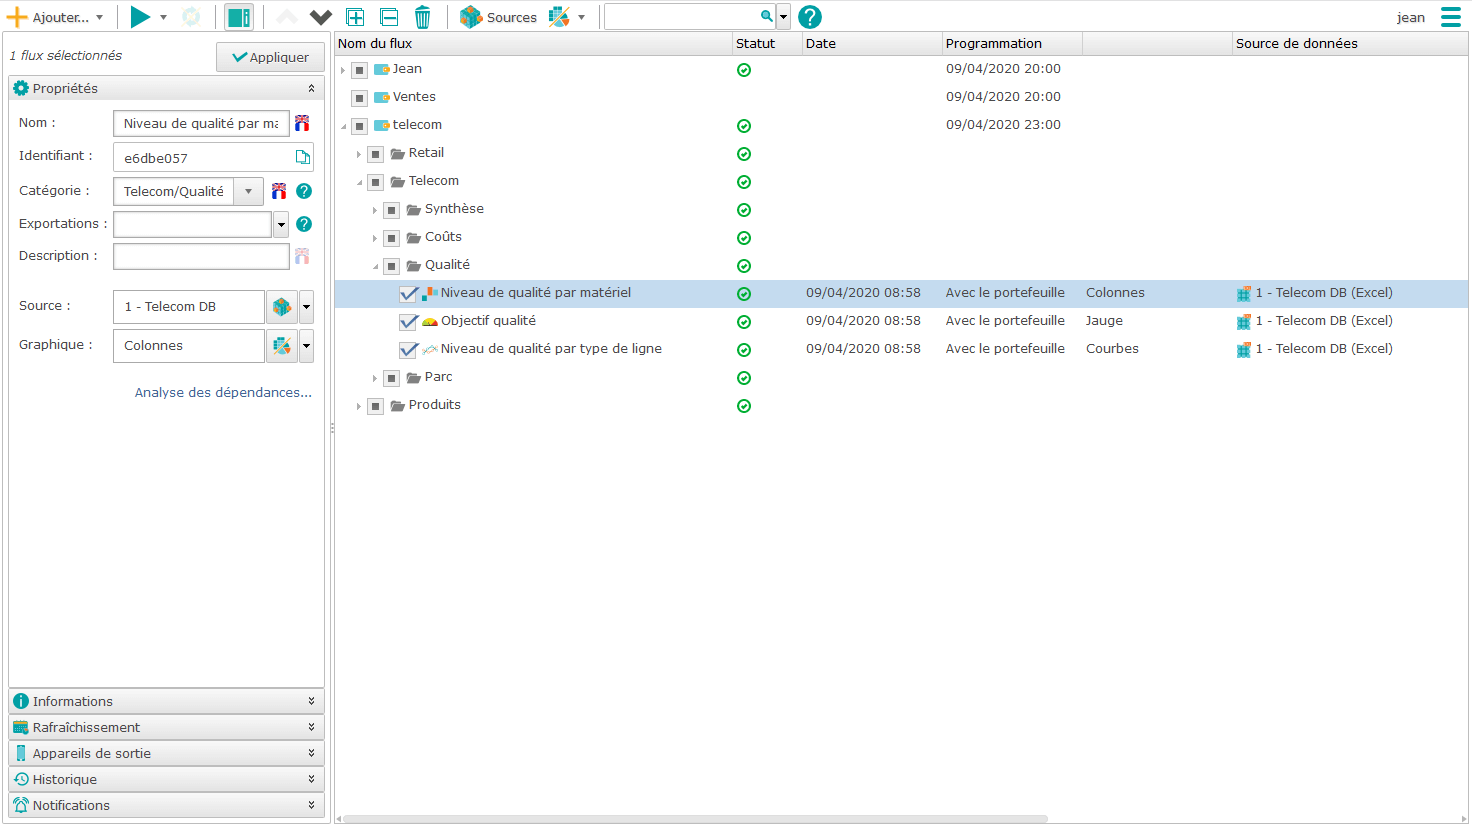Click the telecom wallet icon
The width and height of the screenshot is (1472, 825).
point(381,125)
